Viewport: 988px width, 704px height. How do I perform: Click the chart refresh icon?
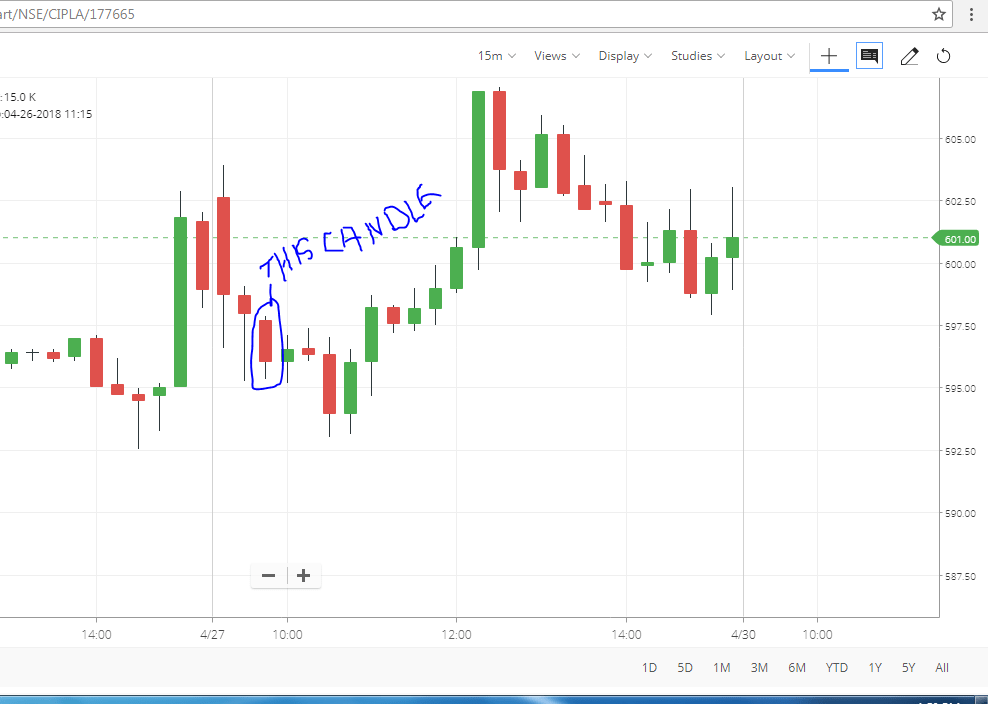click(943, 56)
